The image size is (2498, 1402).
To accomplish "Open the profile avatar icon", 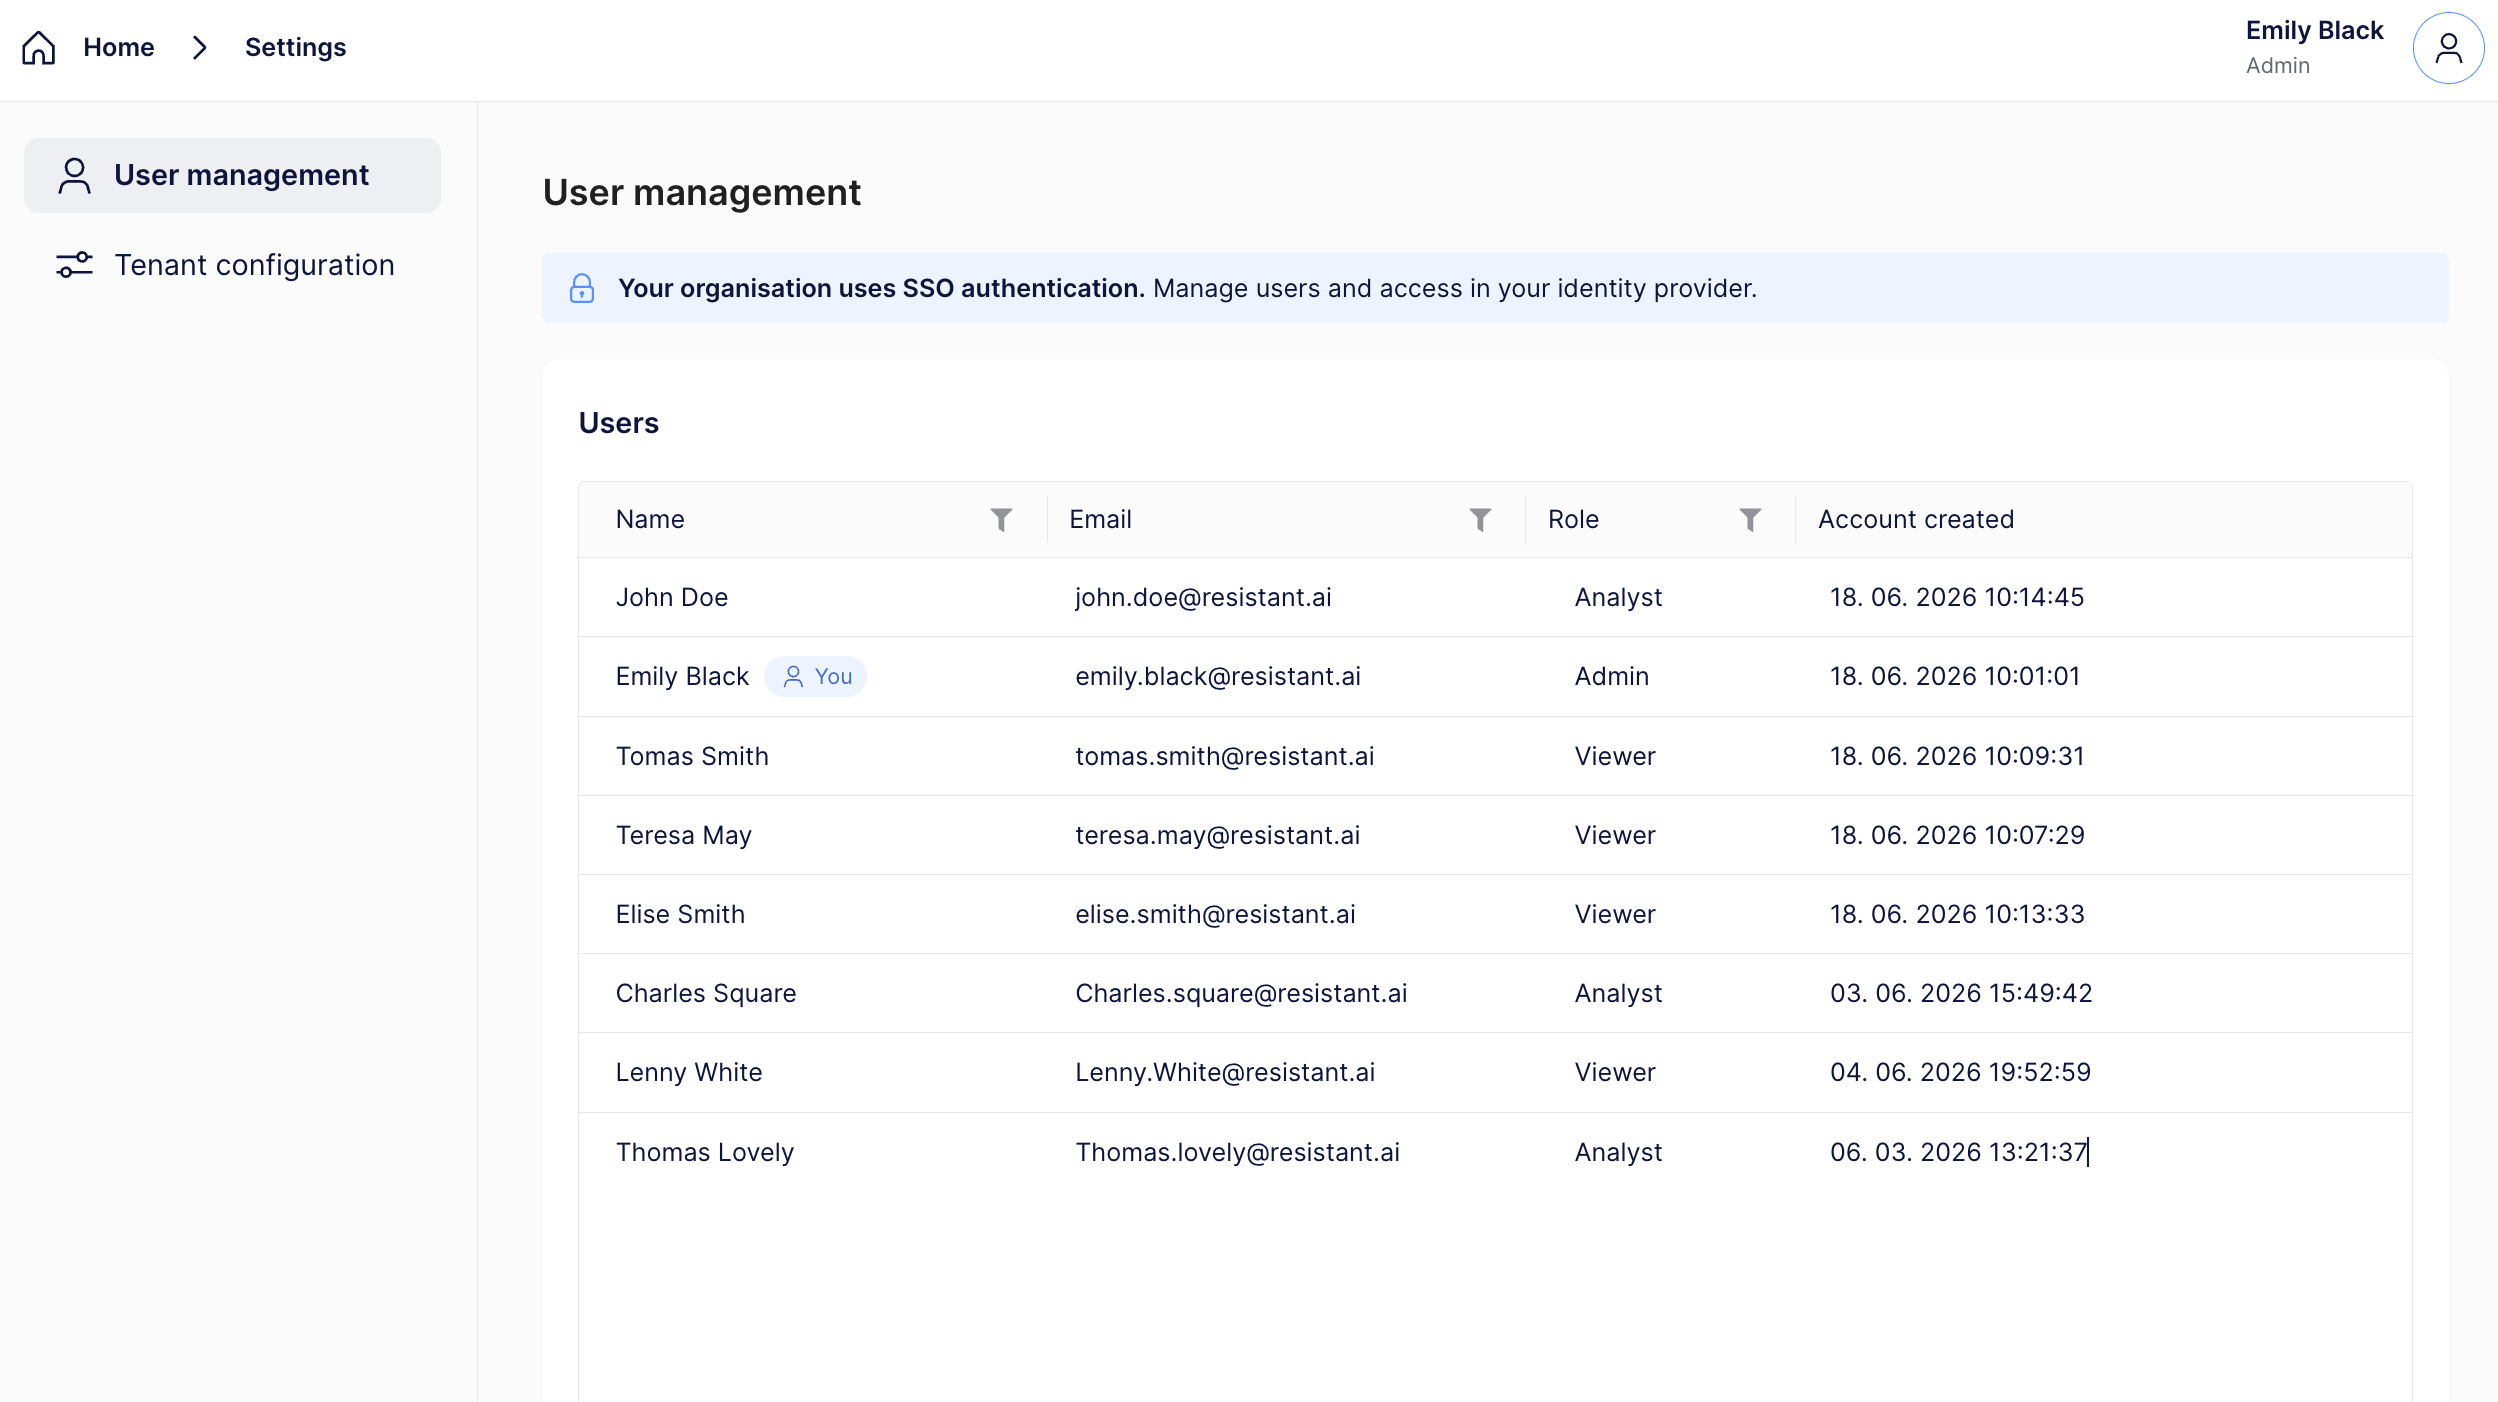I will [2448, 48].
